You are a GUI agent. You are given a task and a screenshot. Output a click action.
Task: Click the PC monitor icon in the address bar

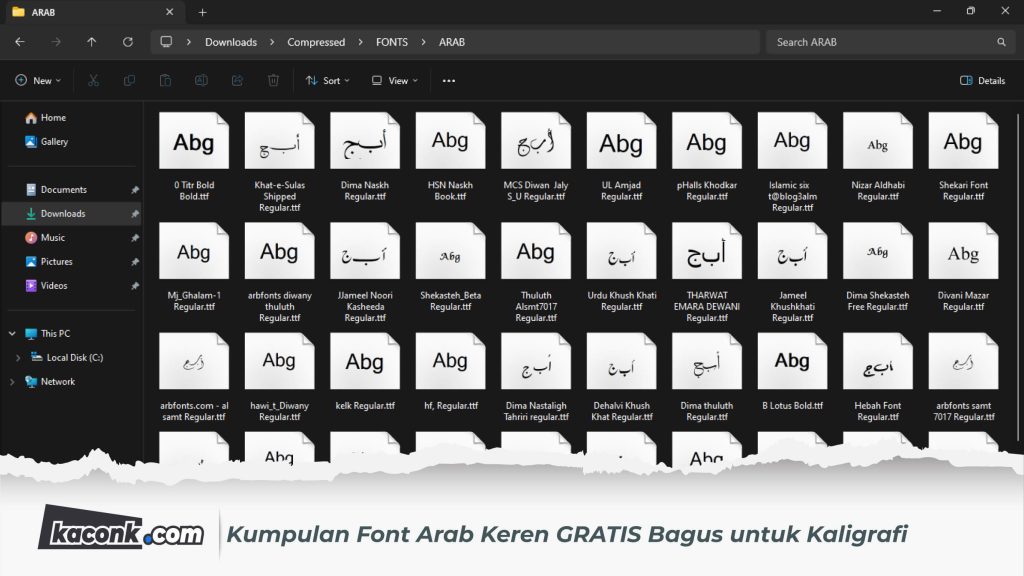(167, 42)
